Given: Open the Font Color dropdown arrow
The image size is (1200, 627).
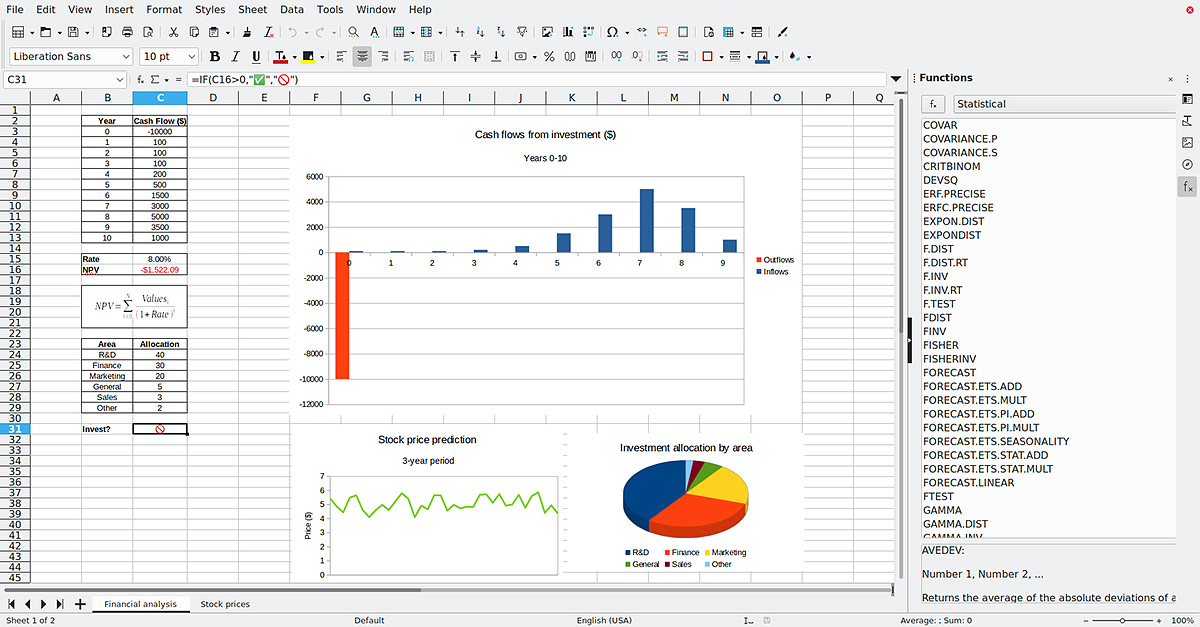Looking at the screenshot, I should coord(293,57).
